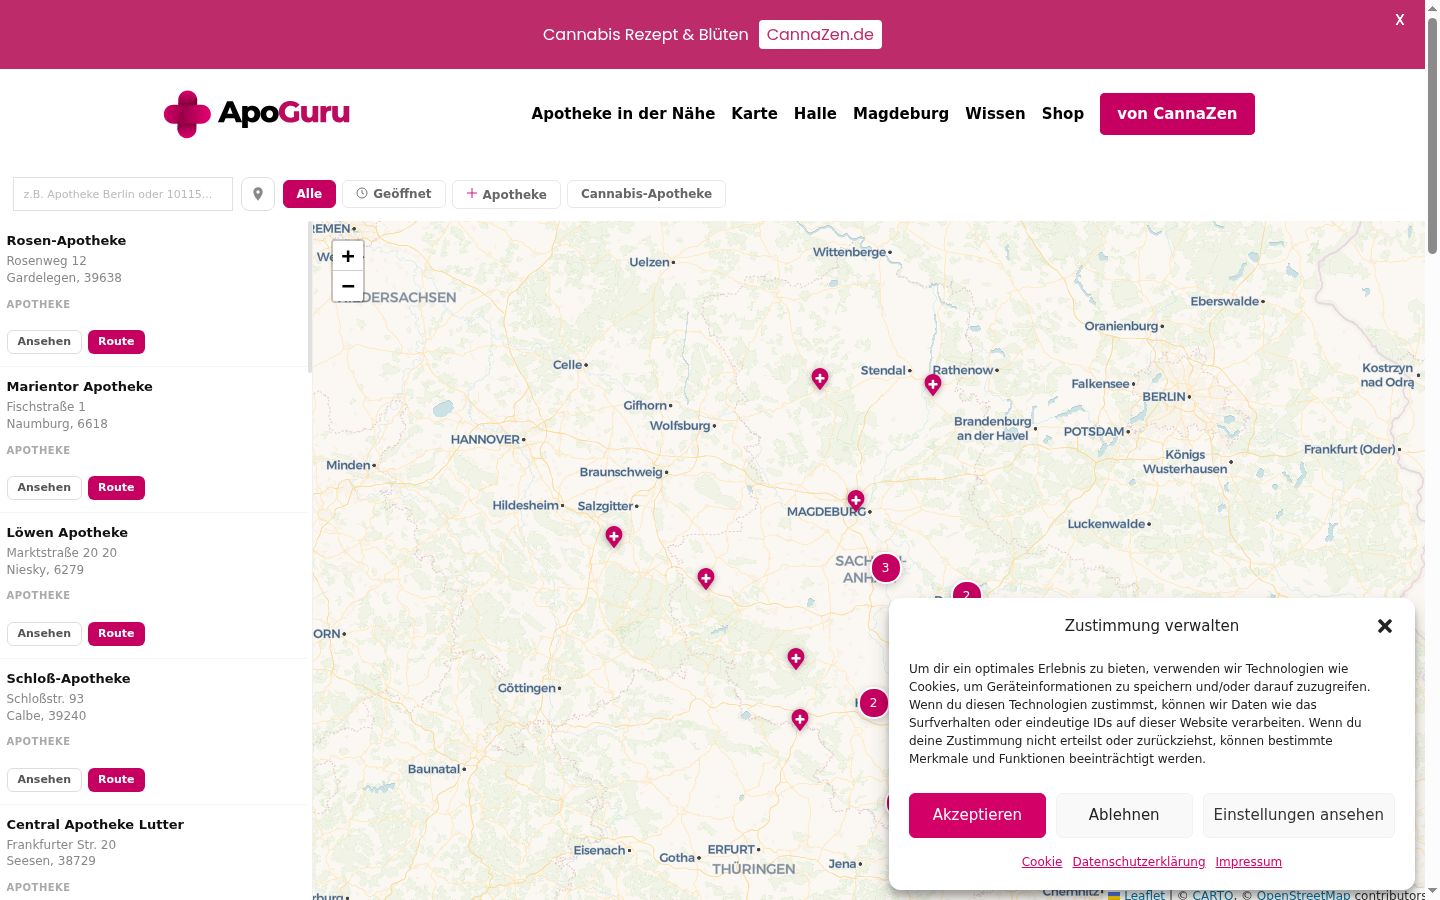Close the Zustimmung verwalten dialog

1385,626
